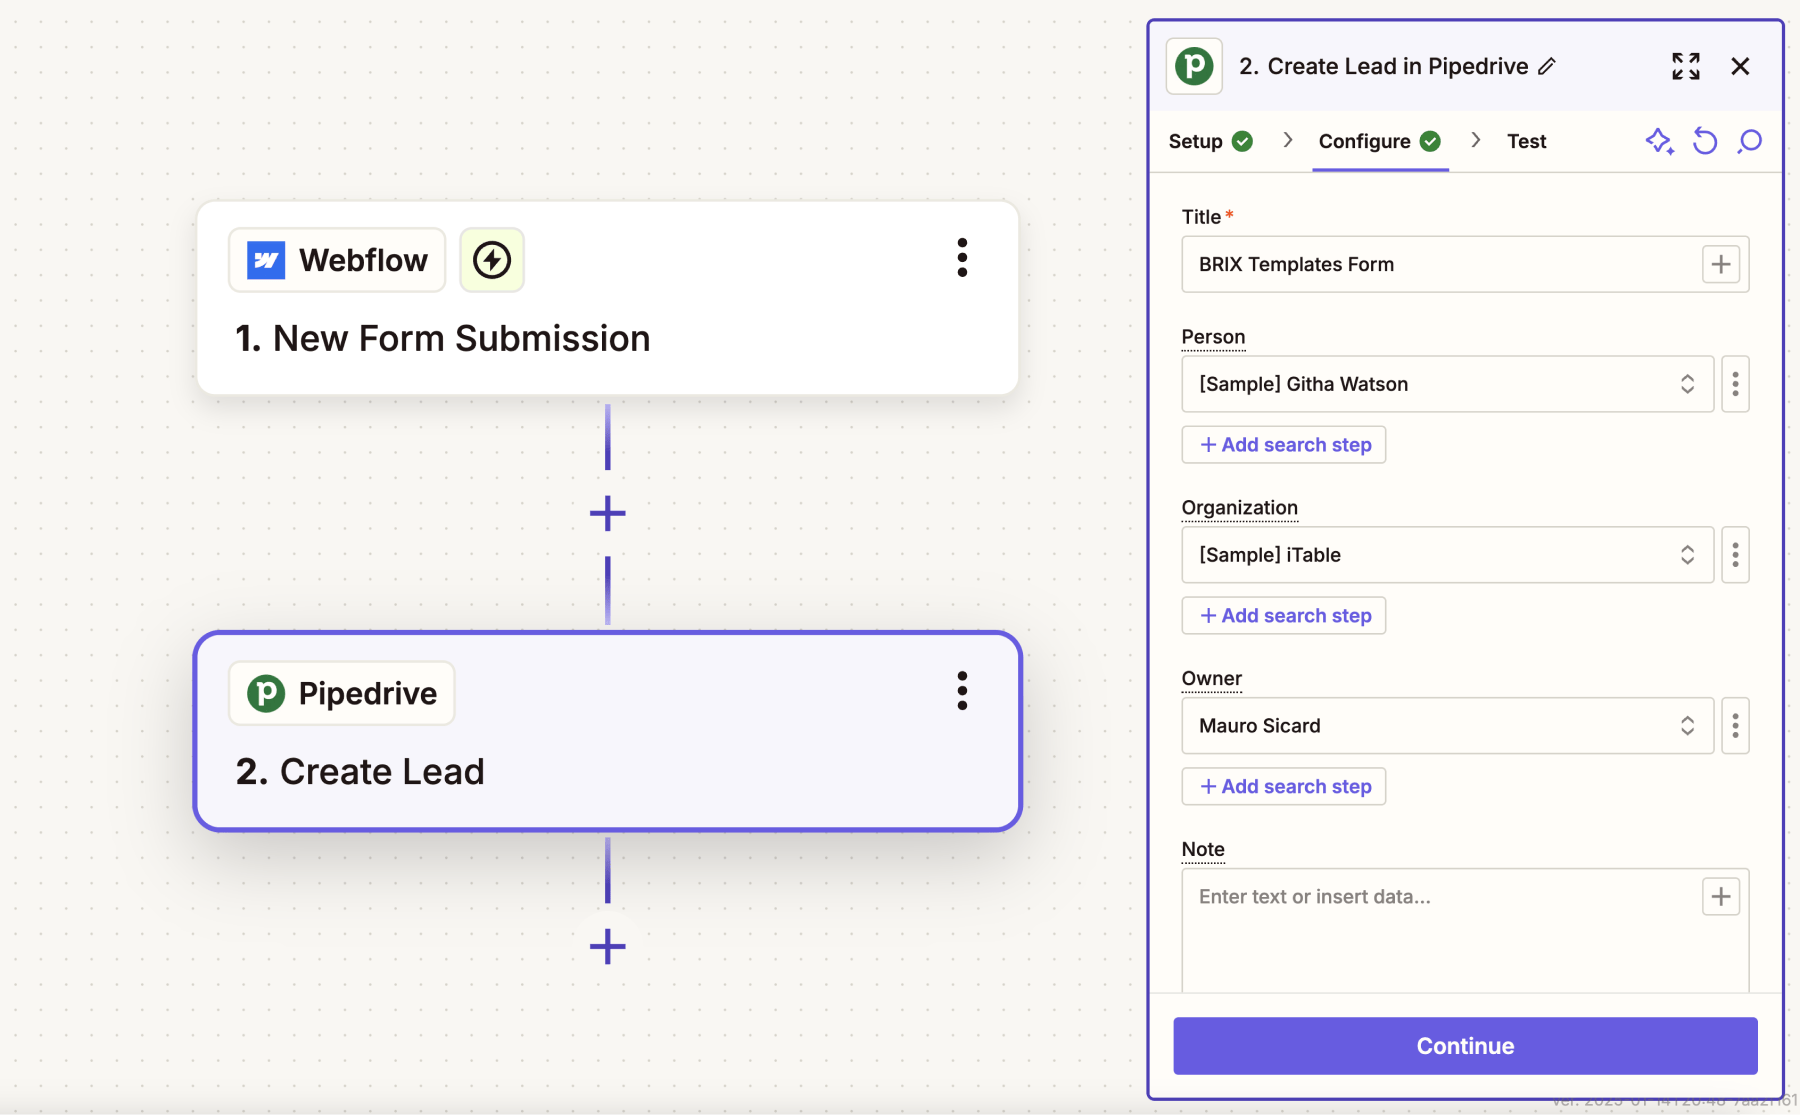This screenshot has height=1115, width=1800.
Task: Open the Organization dropdown showing iTable
Action: coord(1447,555)
